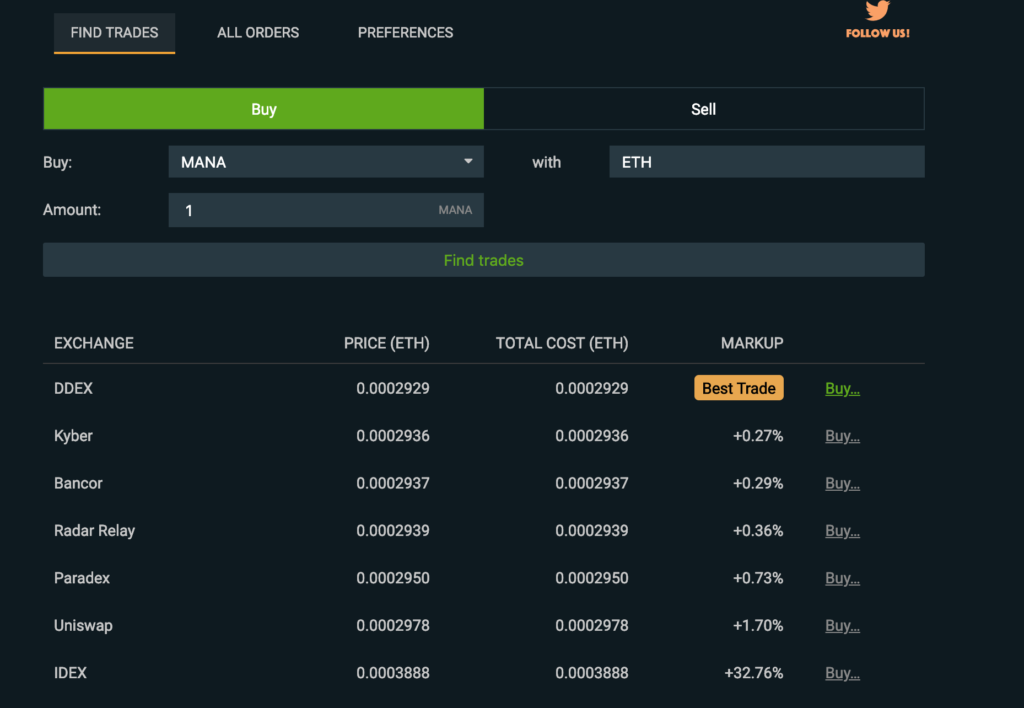Screen dimensions: 1024x708
Task: Click the PRICE (ETH) column header
Action: 387,344
